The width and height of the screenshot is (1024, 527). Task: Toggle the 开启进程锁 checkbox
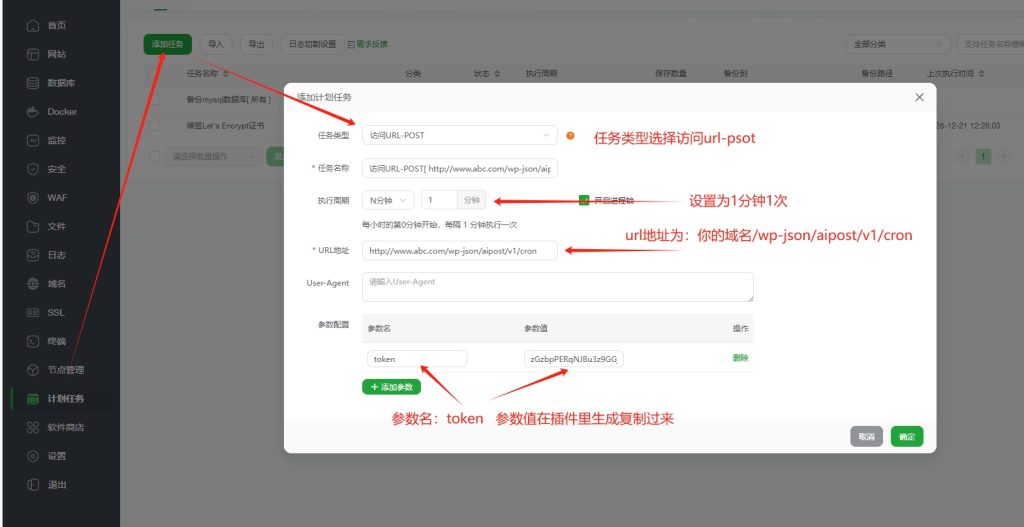click(x=584, y=200)
